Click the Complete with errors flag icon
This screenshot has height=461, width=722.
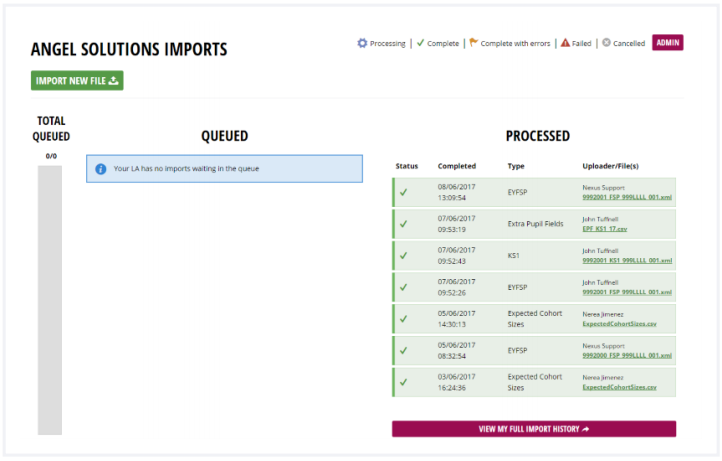[x=474, y=43]
